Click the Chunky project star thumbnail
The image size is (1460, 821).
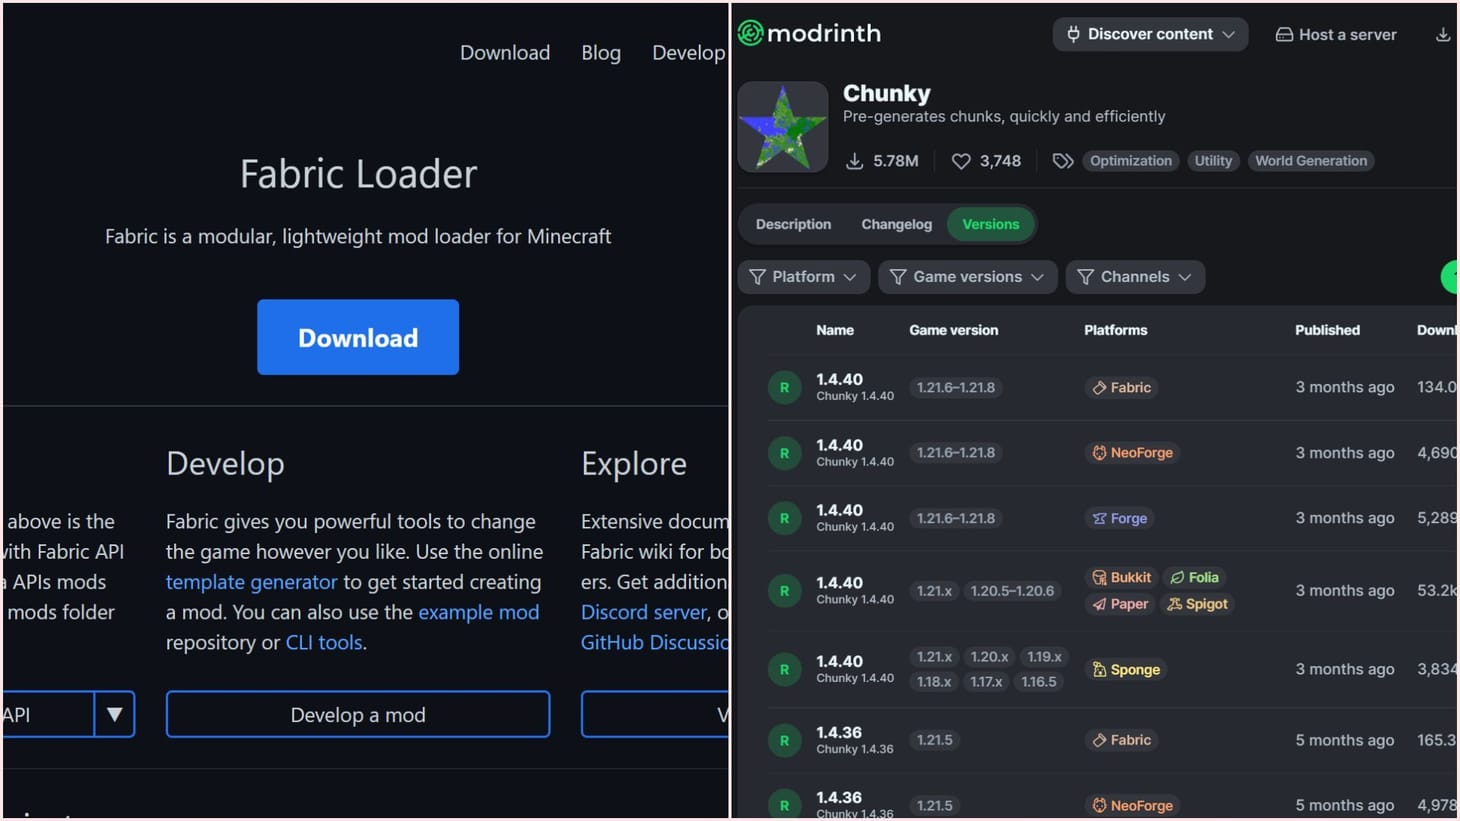pyautogui.click(x=783, y=126)
